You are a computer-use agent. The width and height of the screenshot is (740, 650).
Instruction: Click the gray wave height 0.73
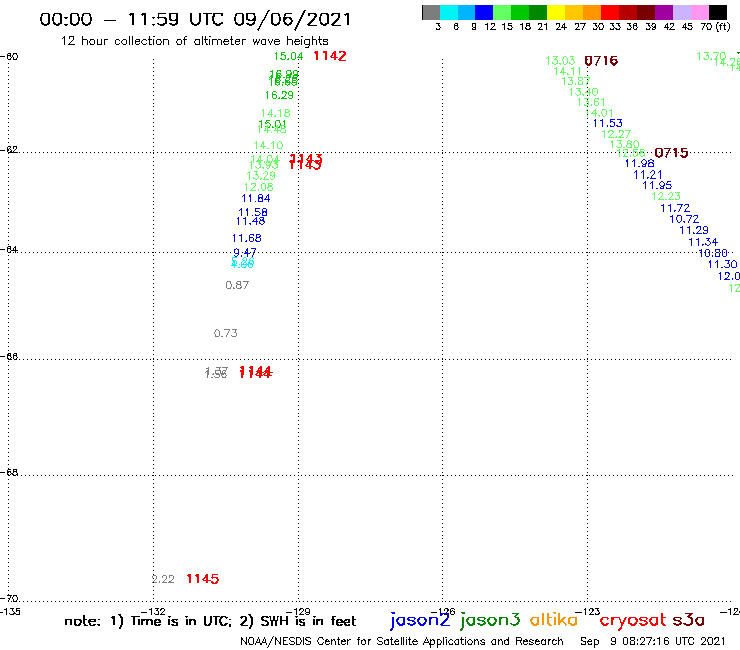[x=226, y=333]
